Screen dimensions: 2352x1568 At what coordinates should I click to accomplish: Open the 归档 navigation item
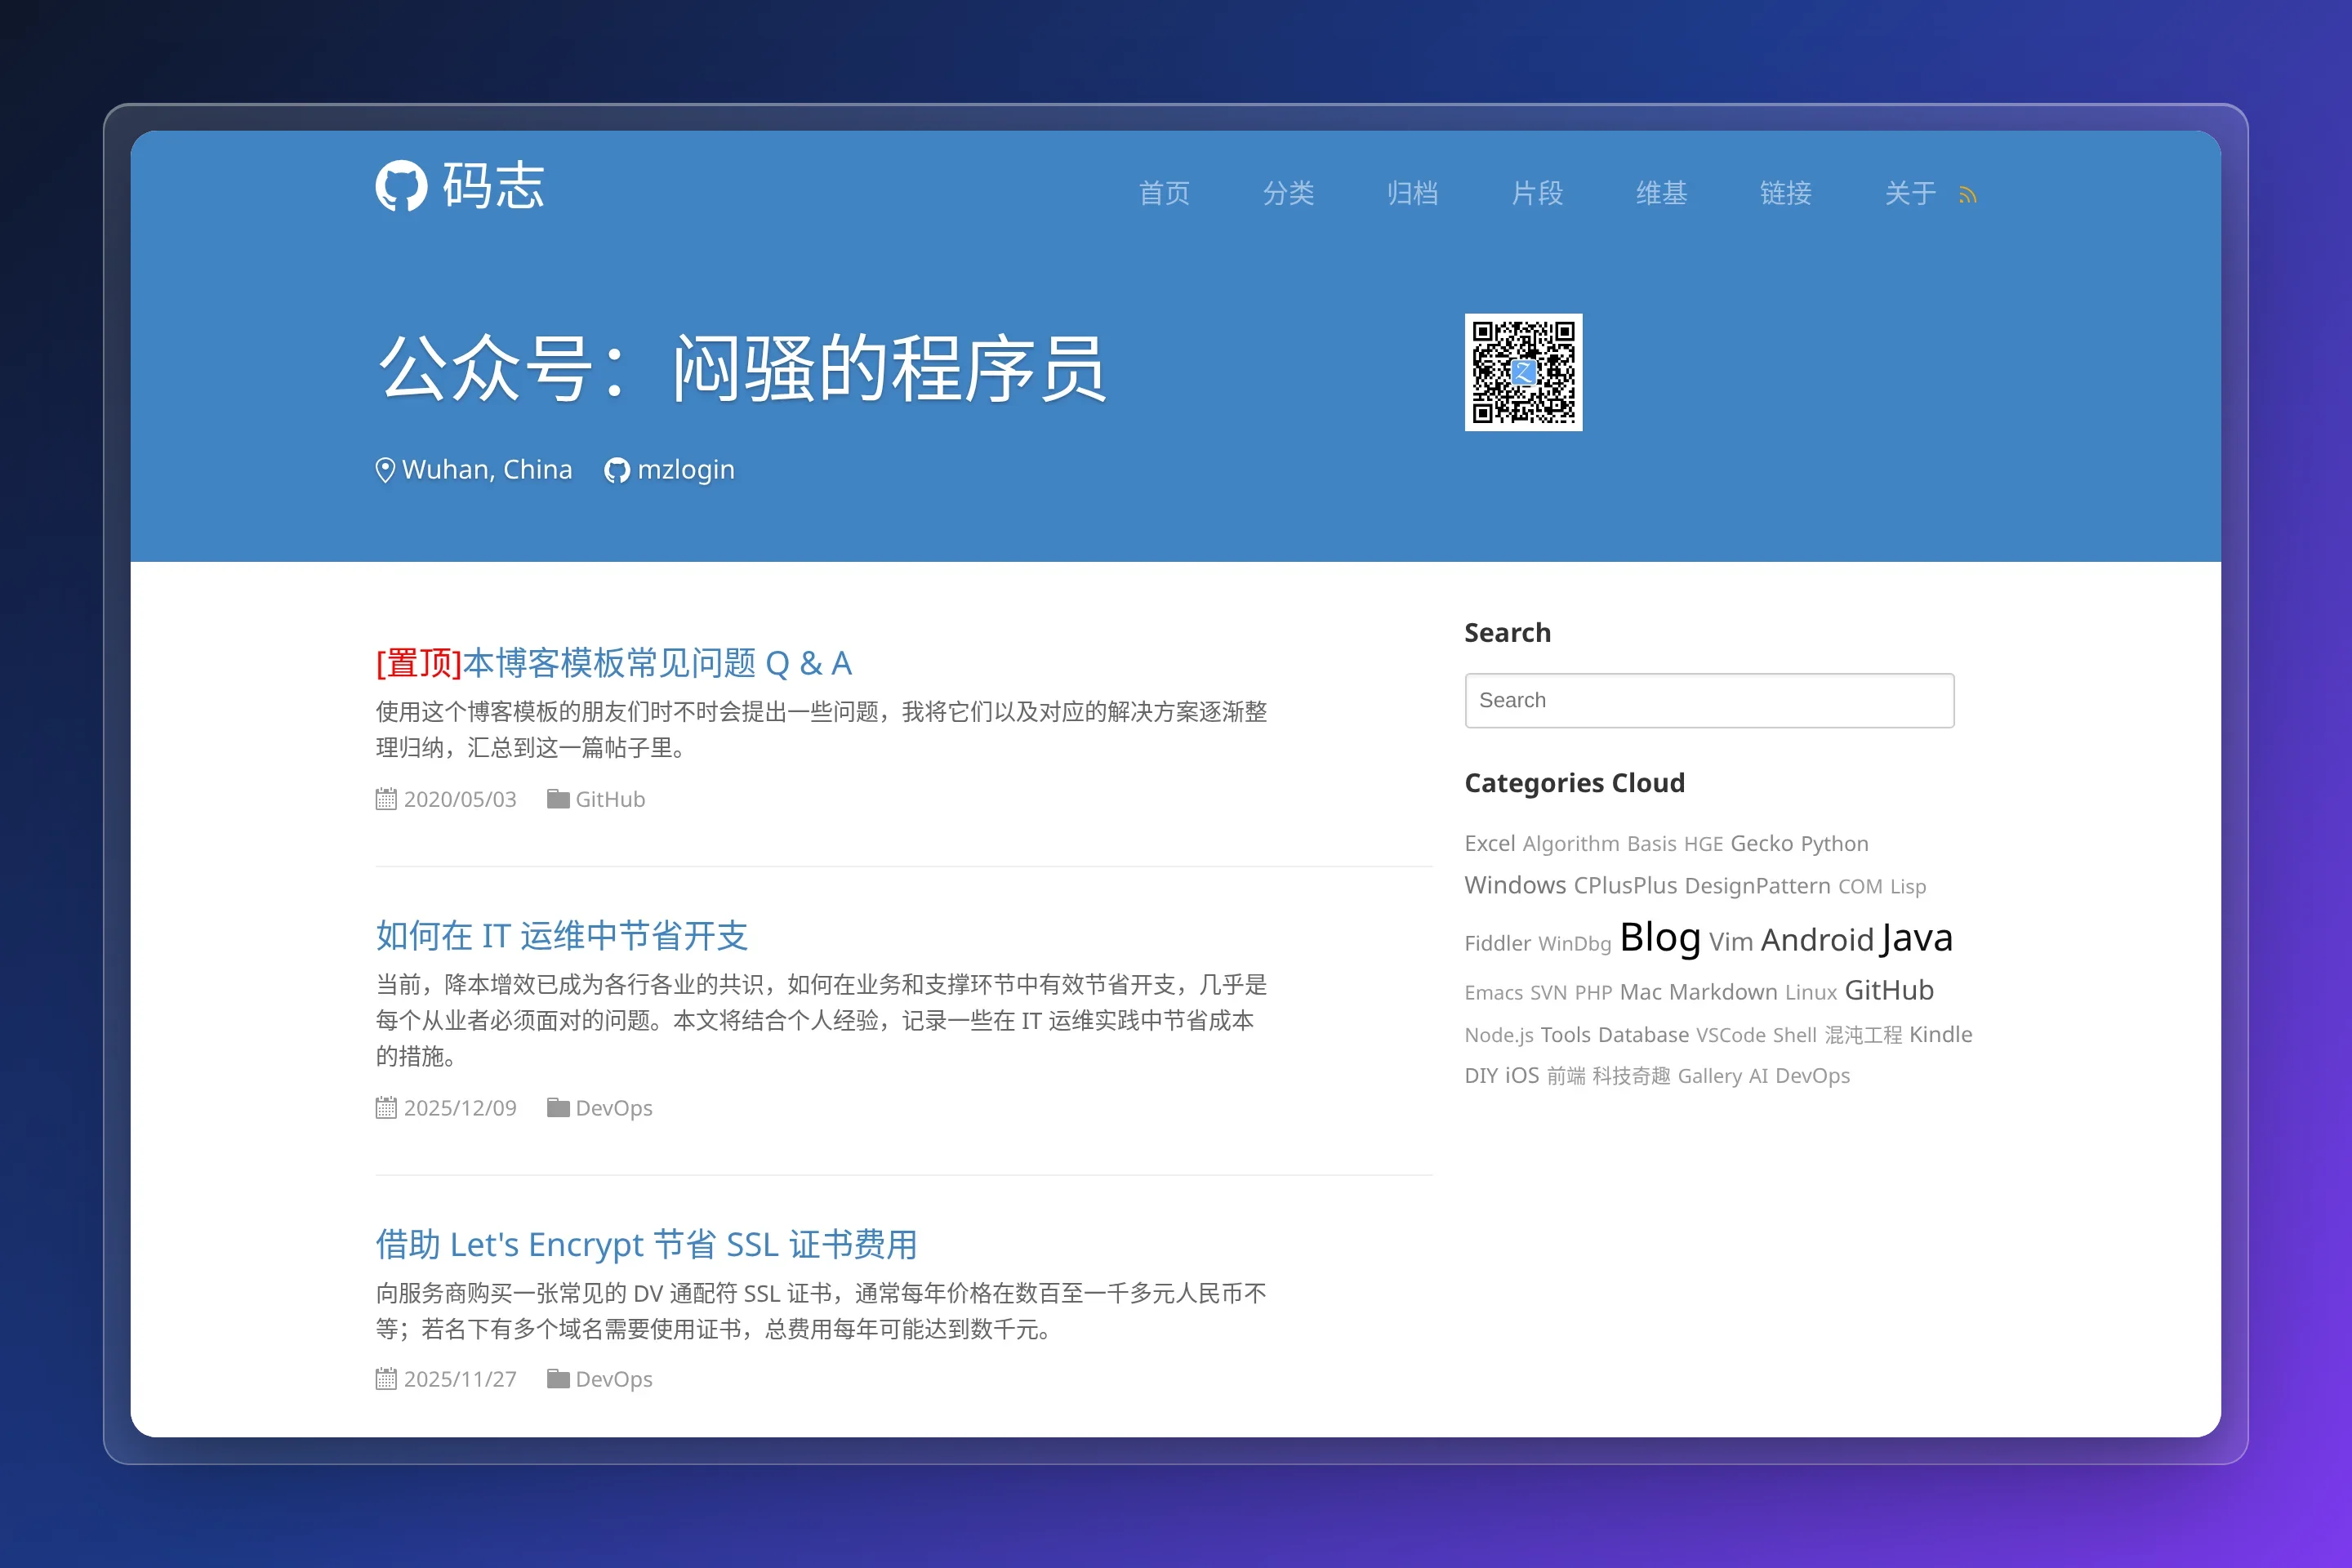(1412, 193)
